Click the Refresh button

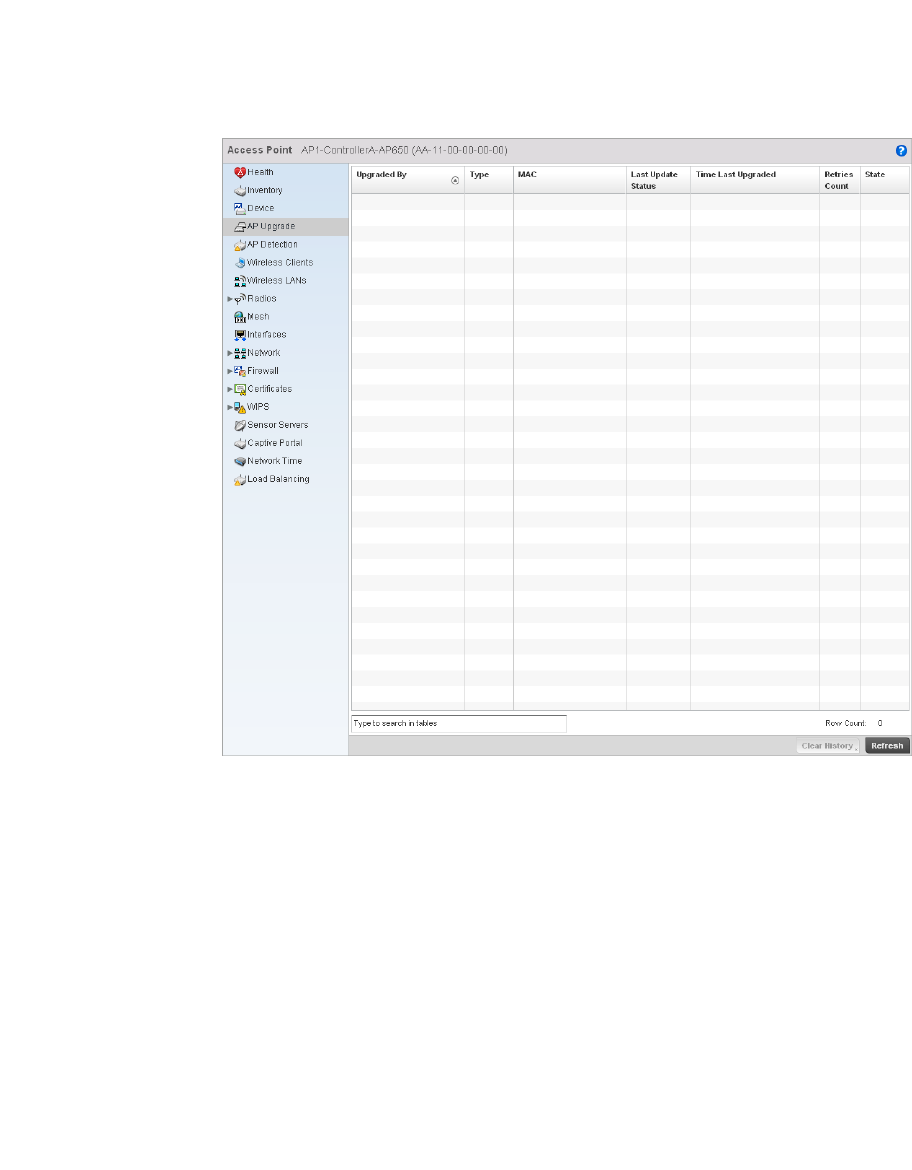click(x=887, y=746)
